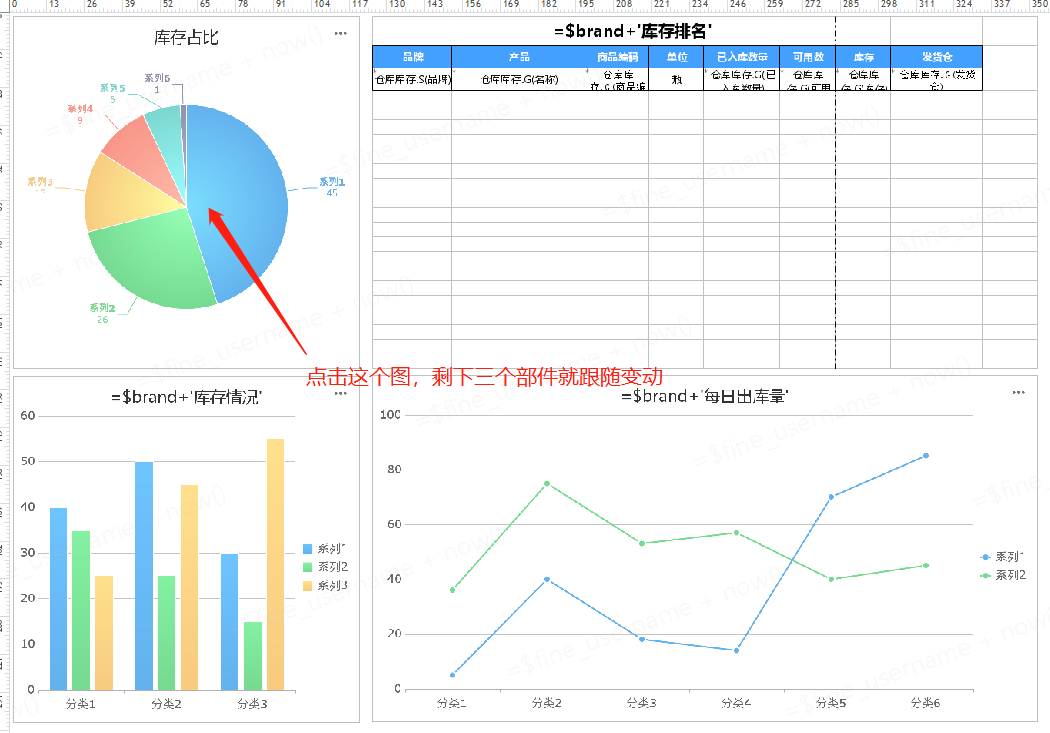Select the 商品编码 header cell
1050x733 pixels.
pyautogui.click(x=617, y=57)
